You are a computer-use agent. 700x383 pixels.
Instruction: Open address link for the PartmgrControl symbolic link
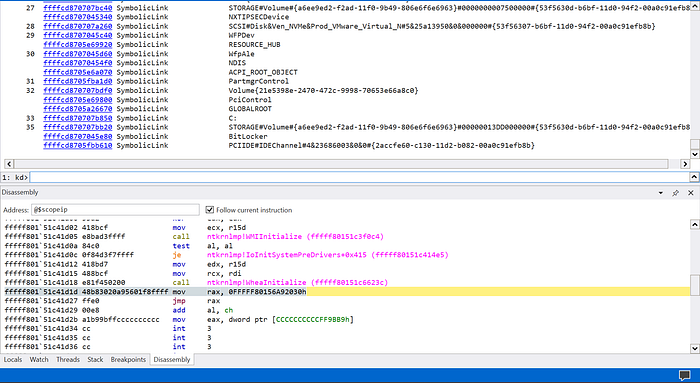point(78,81)
